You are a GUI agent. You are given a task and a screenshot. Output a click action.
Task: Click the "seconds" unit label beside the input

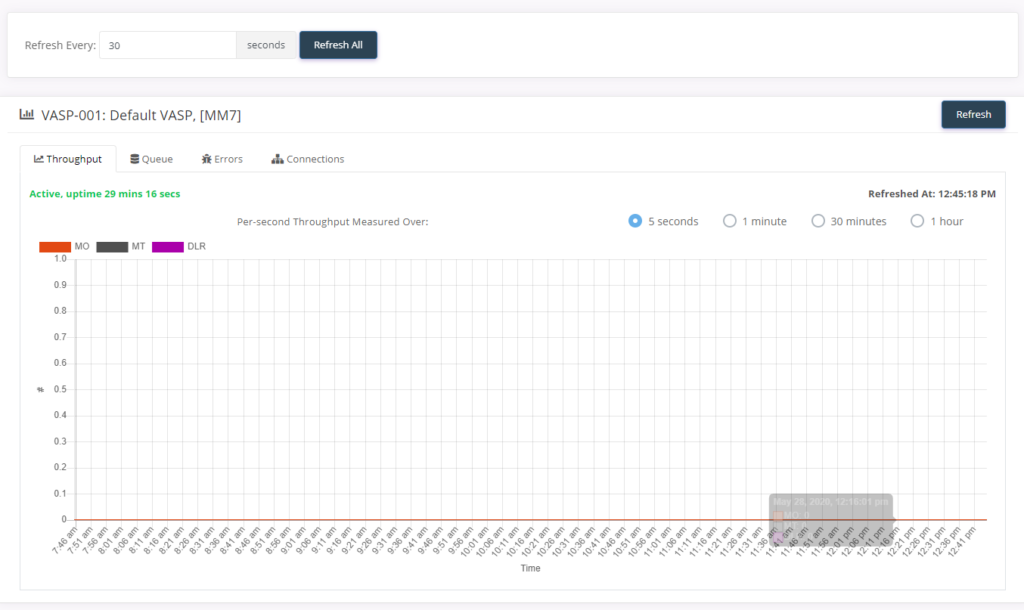point(266,45)
